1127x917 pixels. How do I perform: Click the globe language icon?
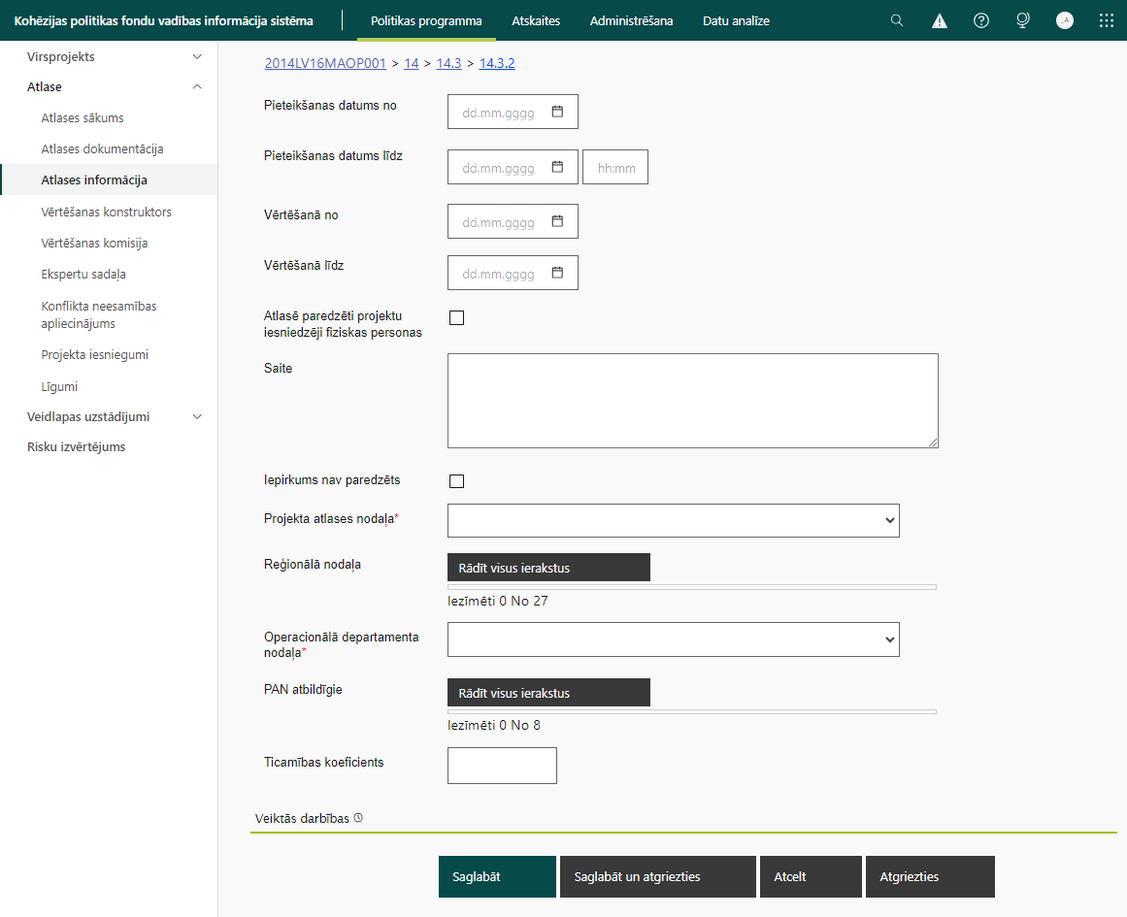click(x=1022, y=21)
